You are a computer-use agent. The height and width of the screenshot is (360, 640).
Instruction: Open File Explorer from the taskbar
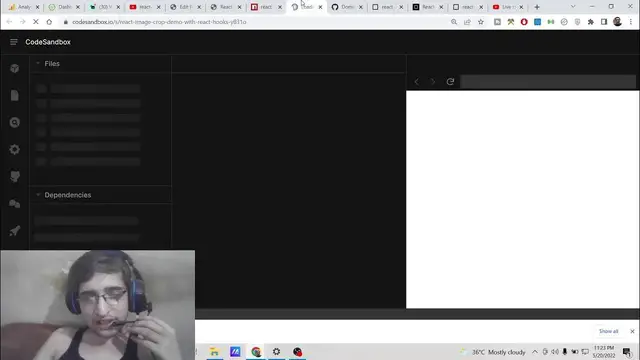click(x=214, y=351)
